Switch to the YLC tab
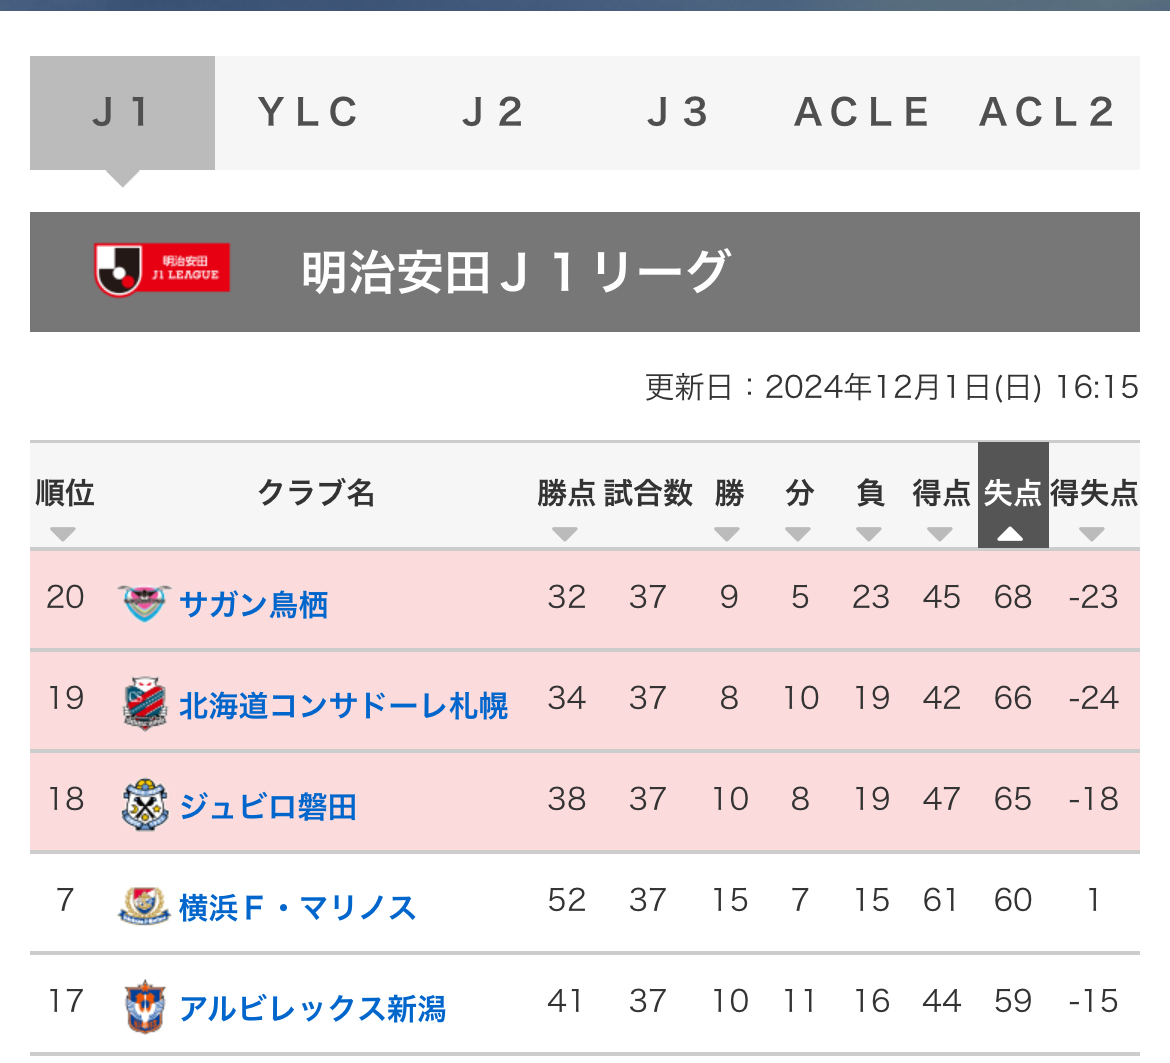This screenshot has height=1063, width=1170. (x=307, y=113)
